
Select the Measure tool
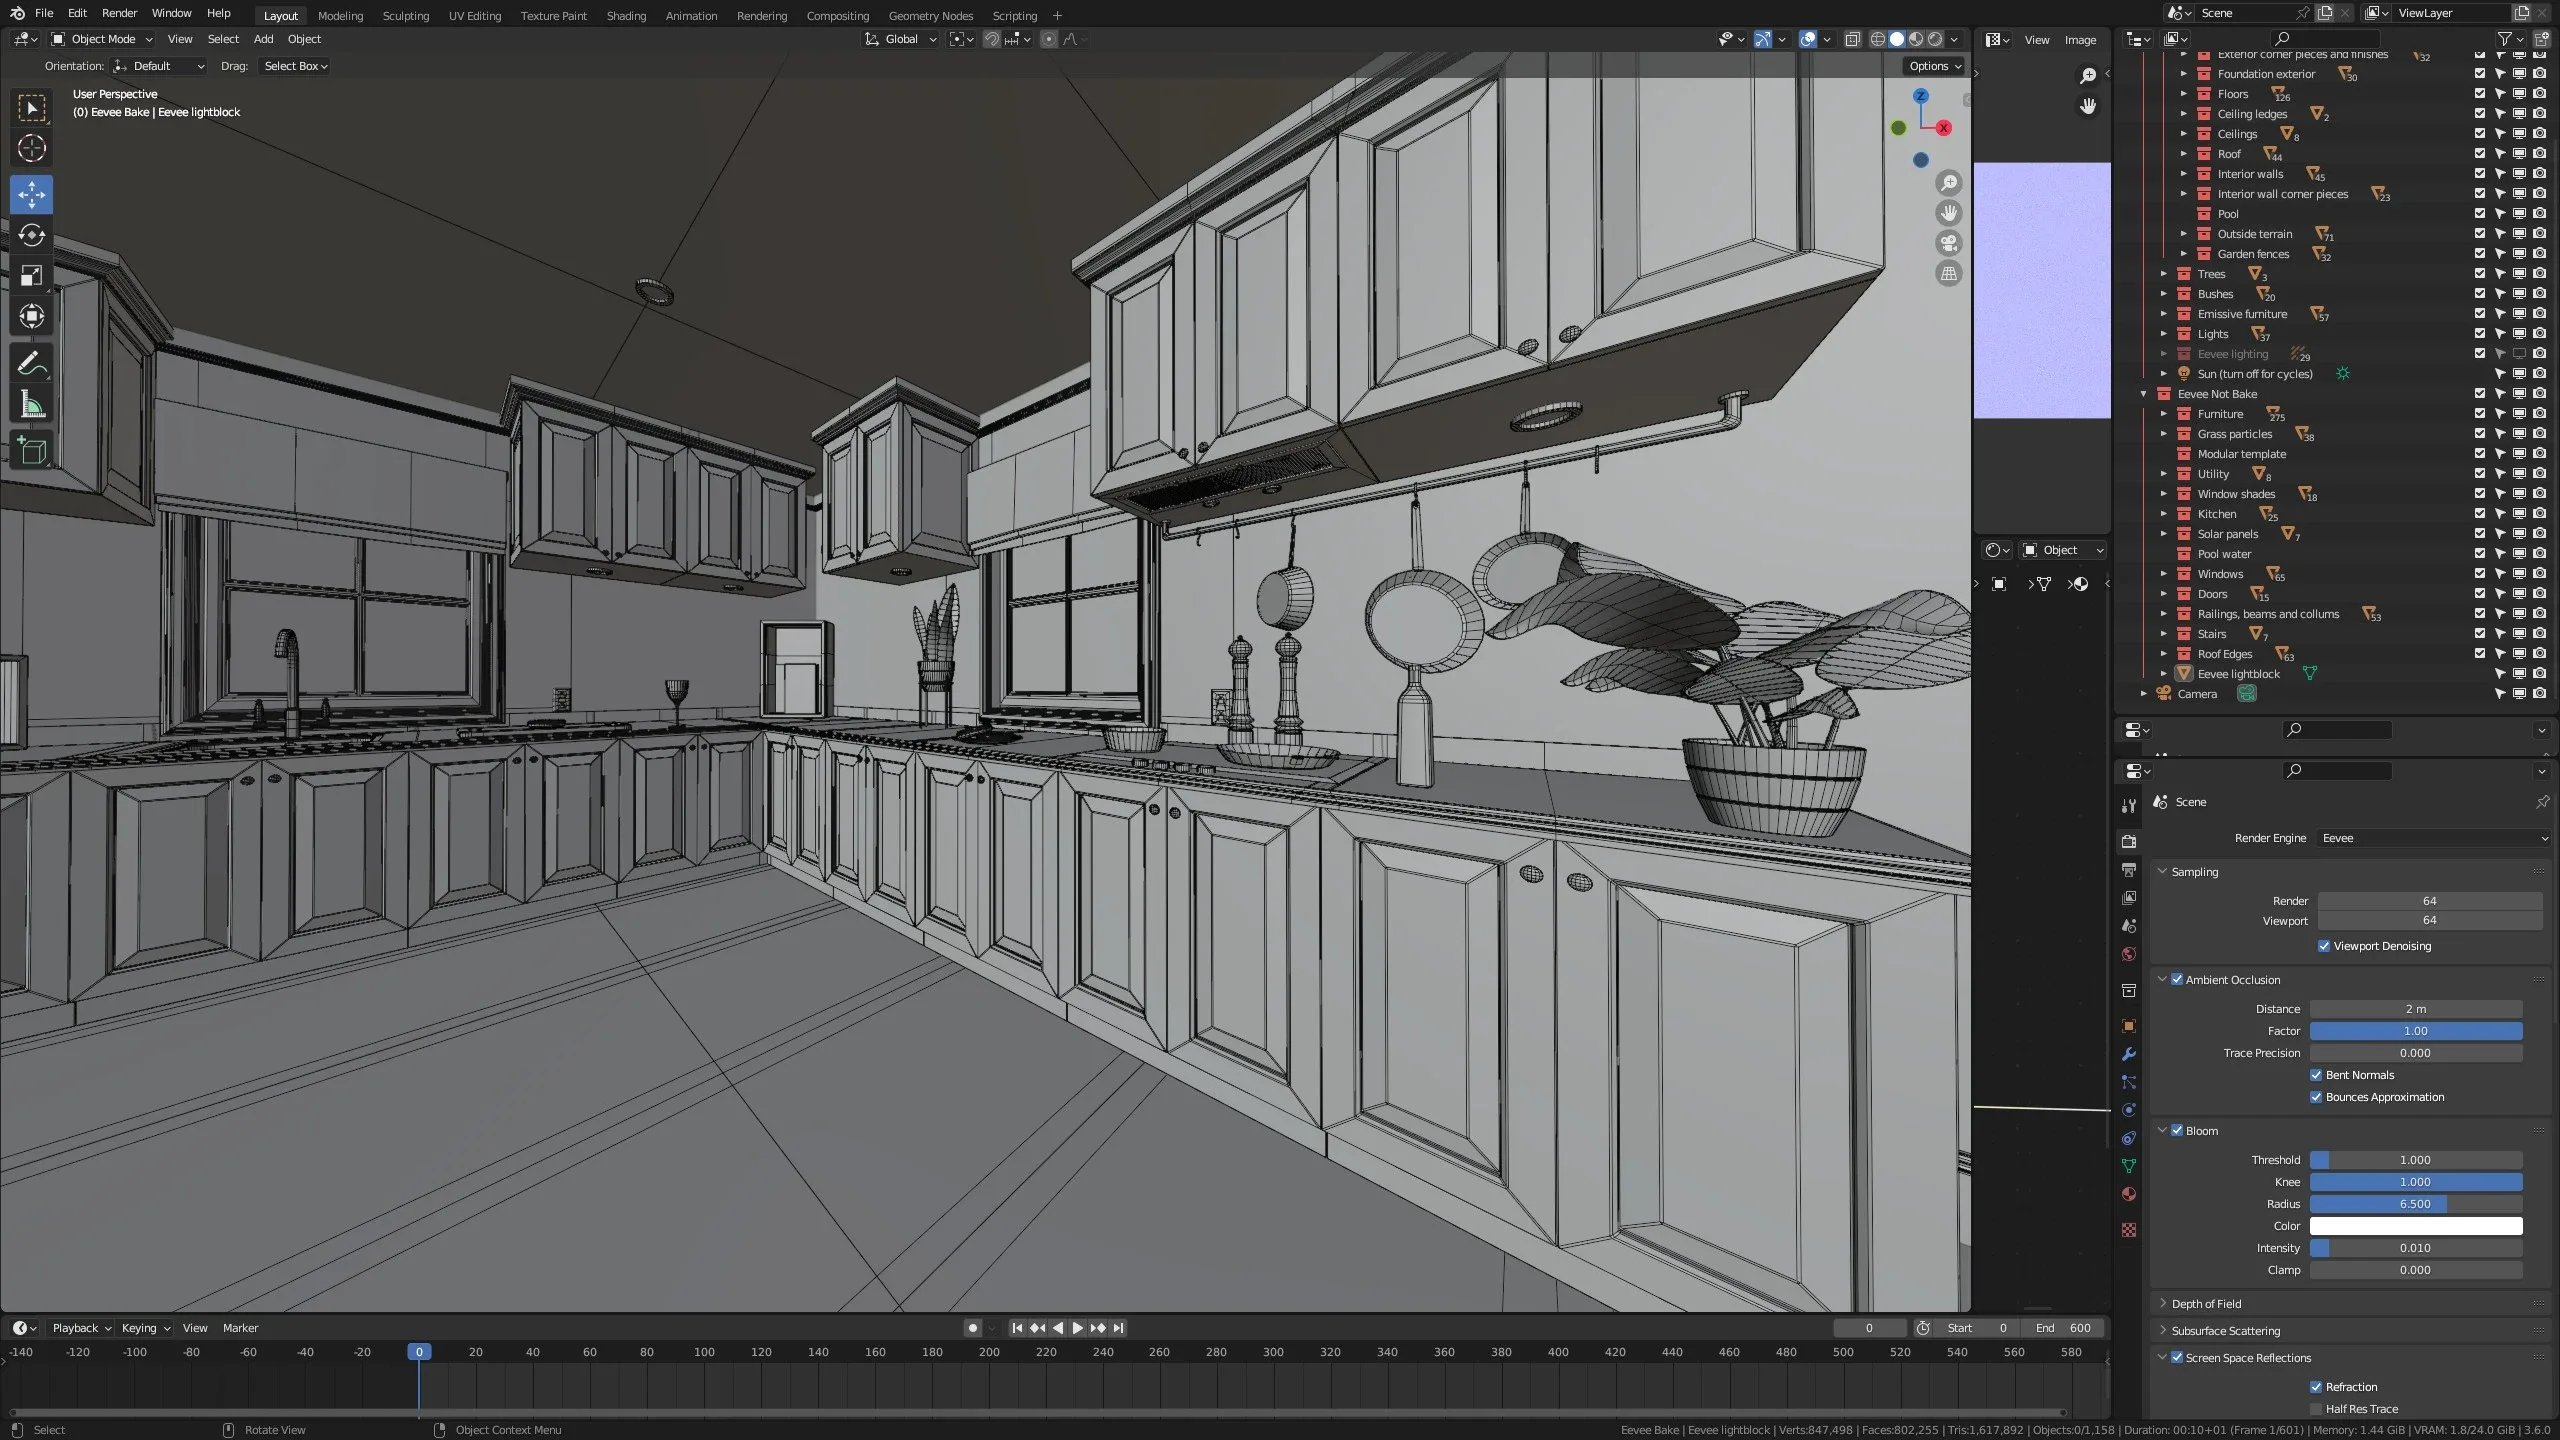(x=32, y=404)
